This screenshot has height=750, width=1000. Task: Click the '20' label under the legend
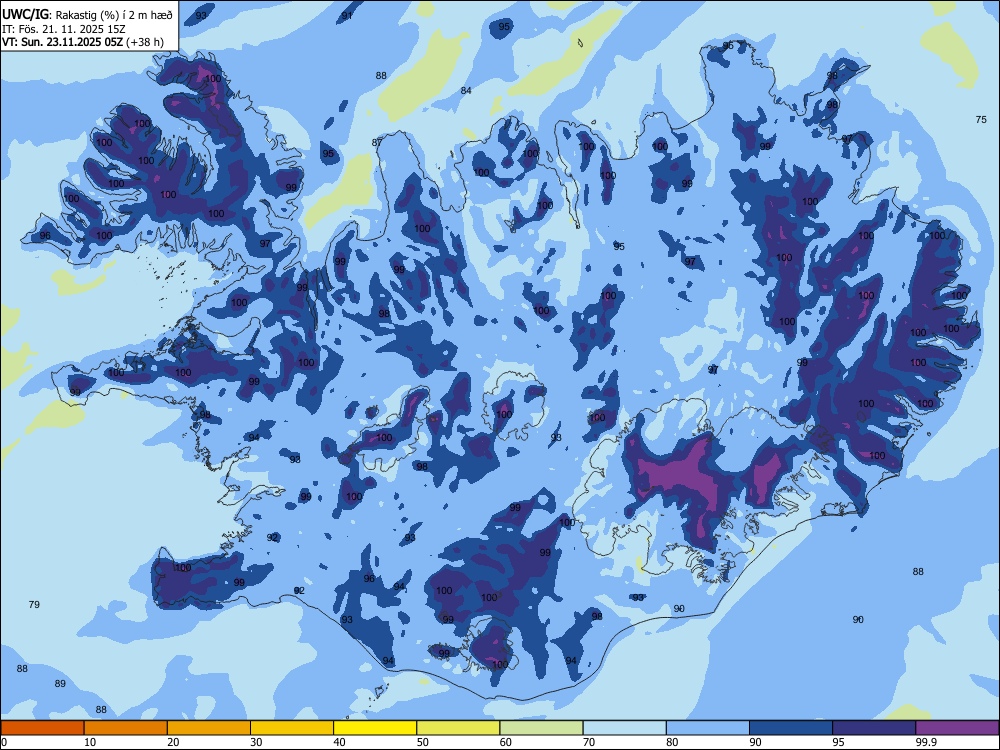(x=173, y=742)
